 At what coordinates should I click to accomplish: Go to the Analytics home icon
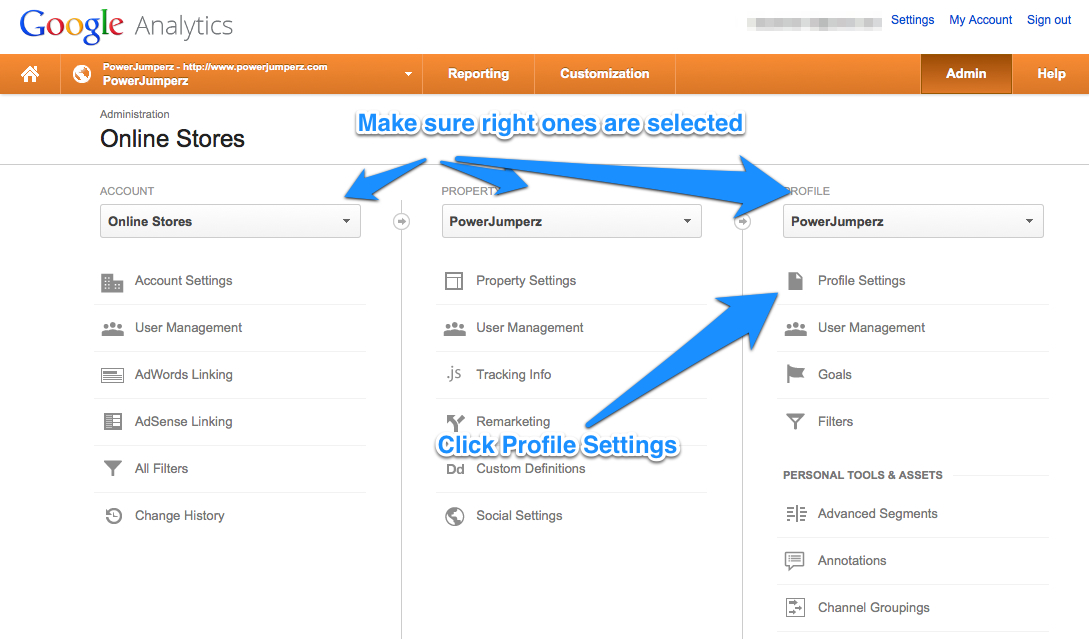click(x=30, y=74)
